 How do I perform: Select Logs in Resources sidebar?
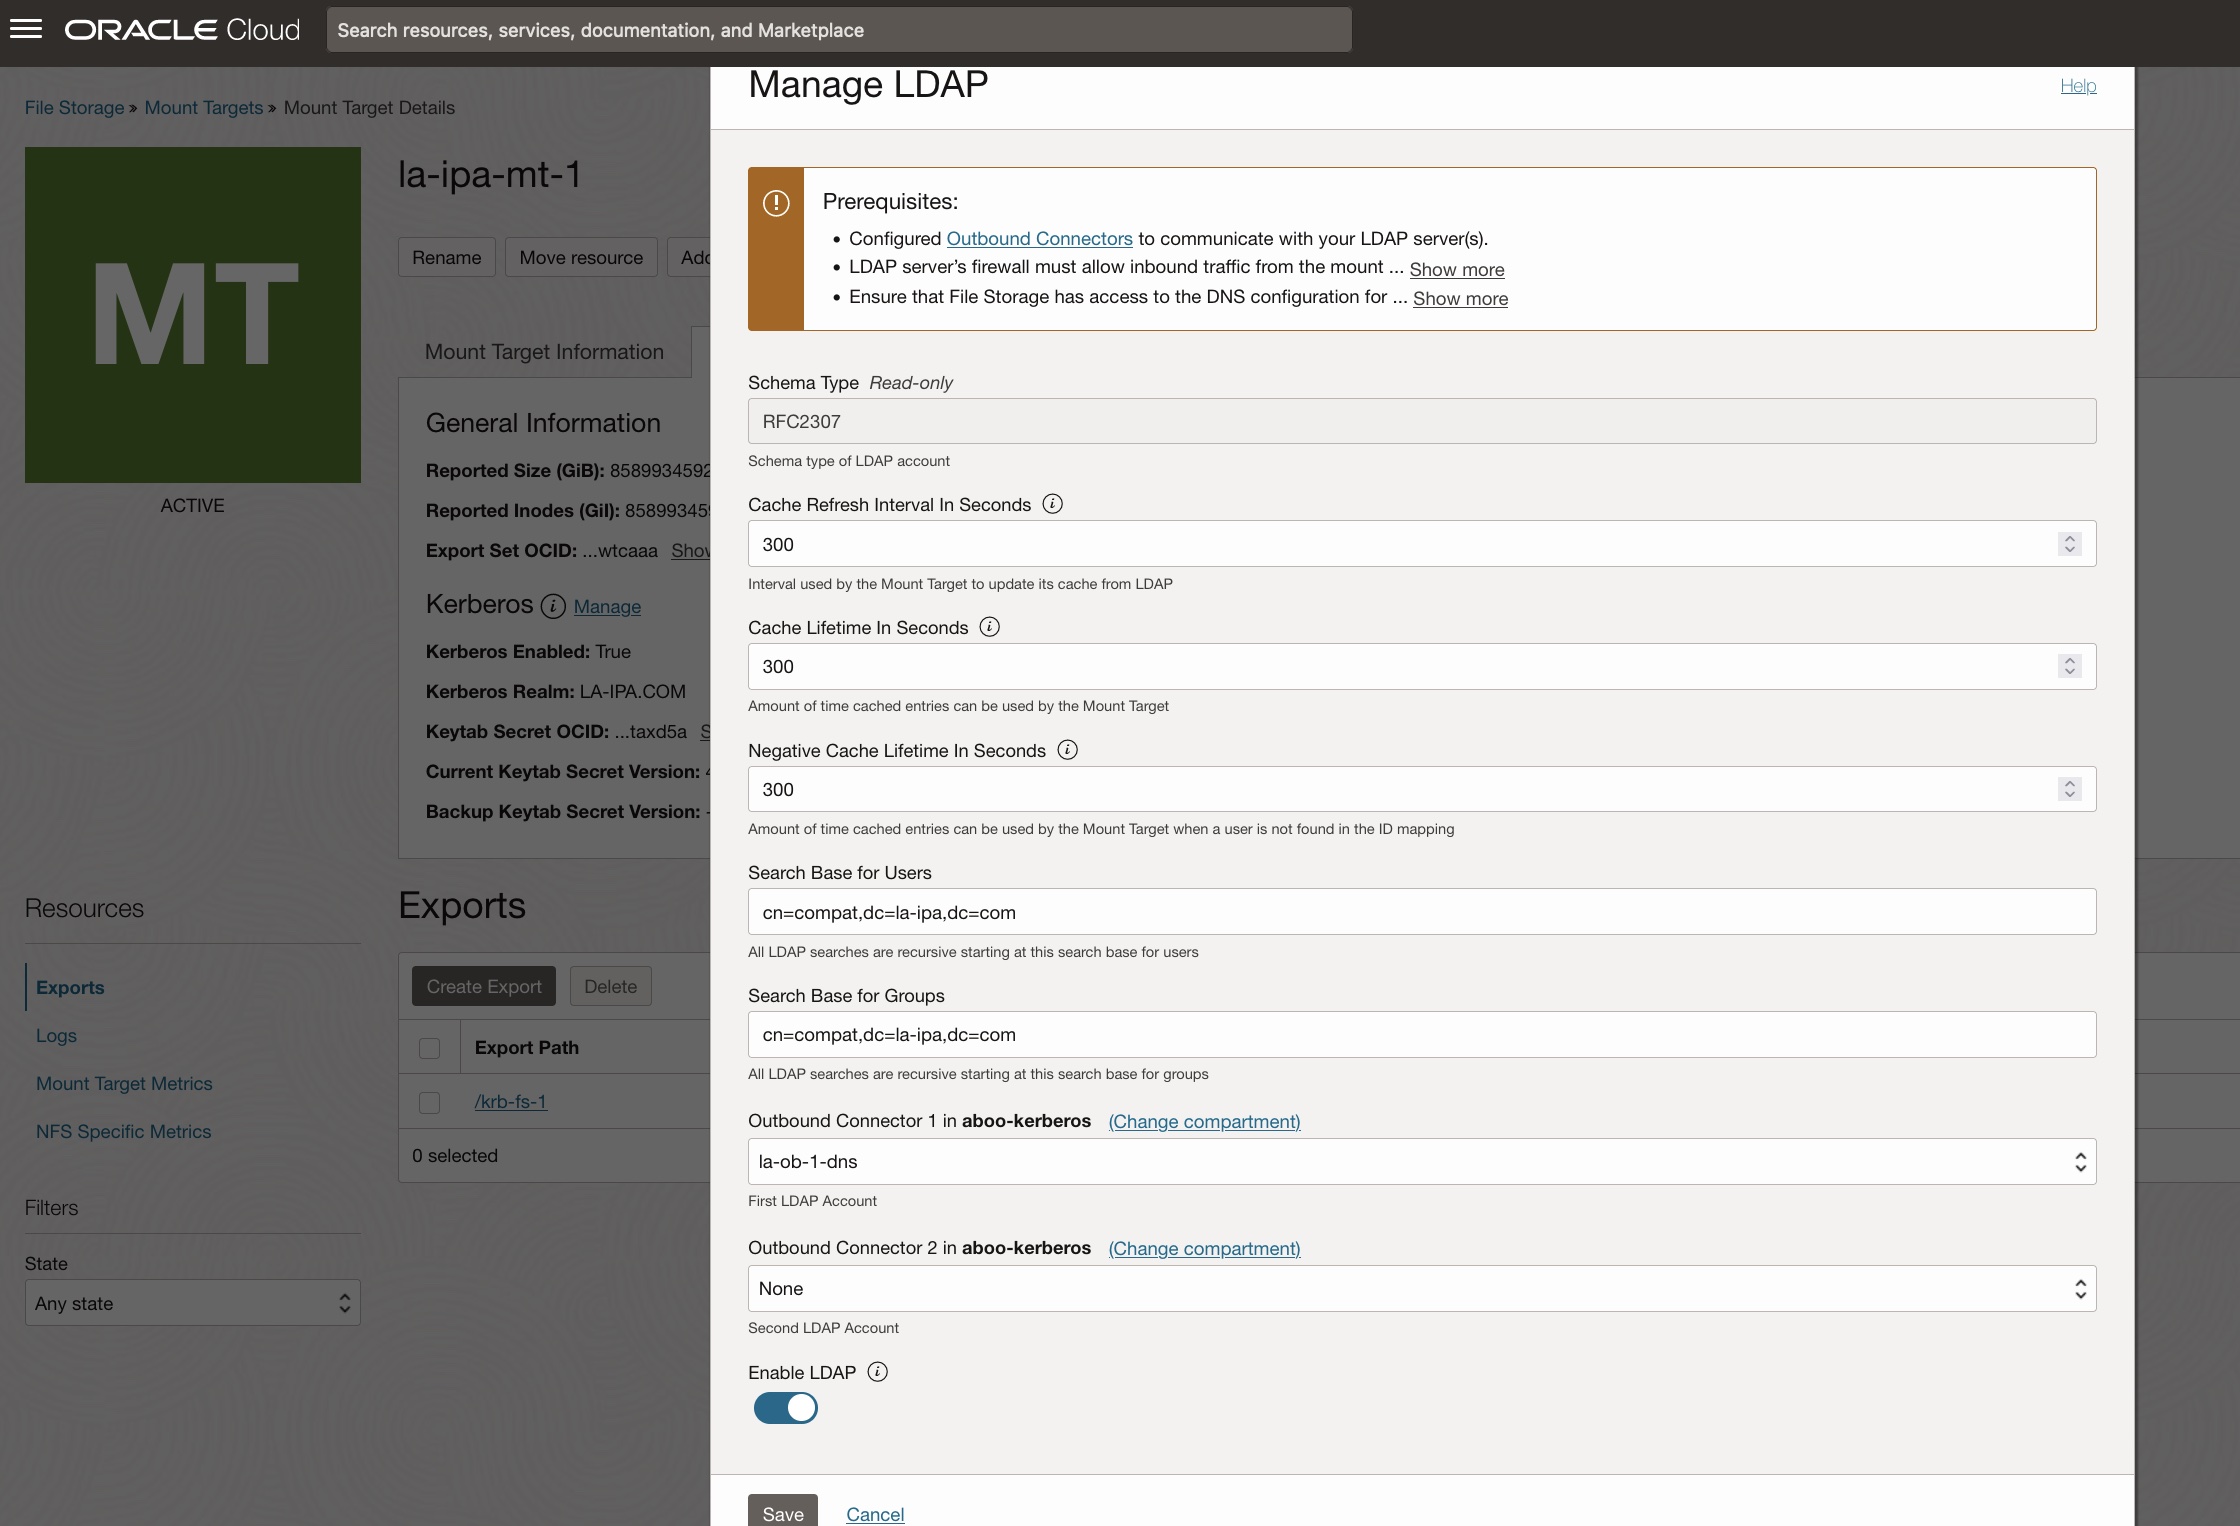coord(56,1035)
